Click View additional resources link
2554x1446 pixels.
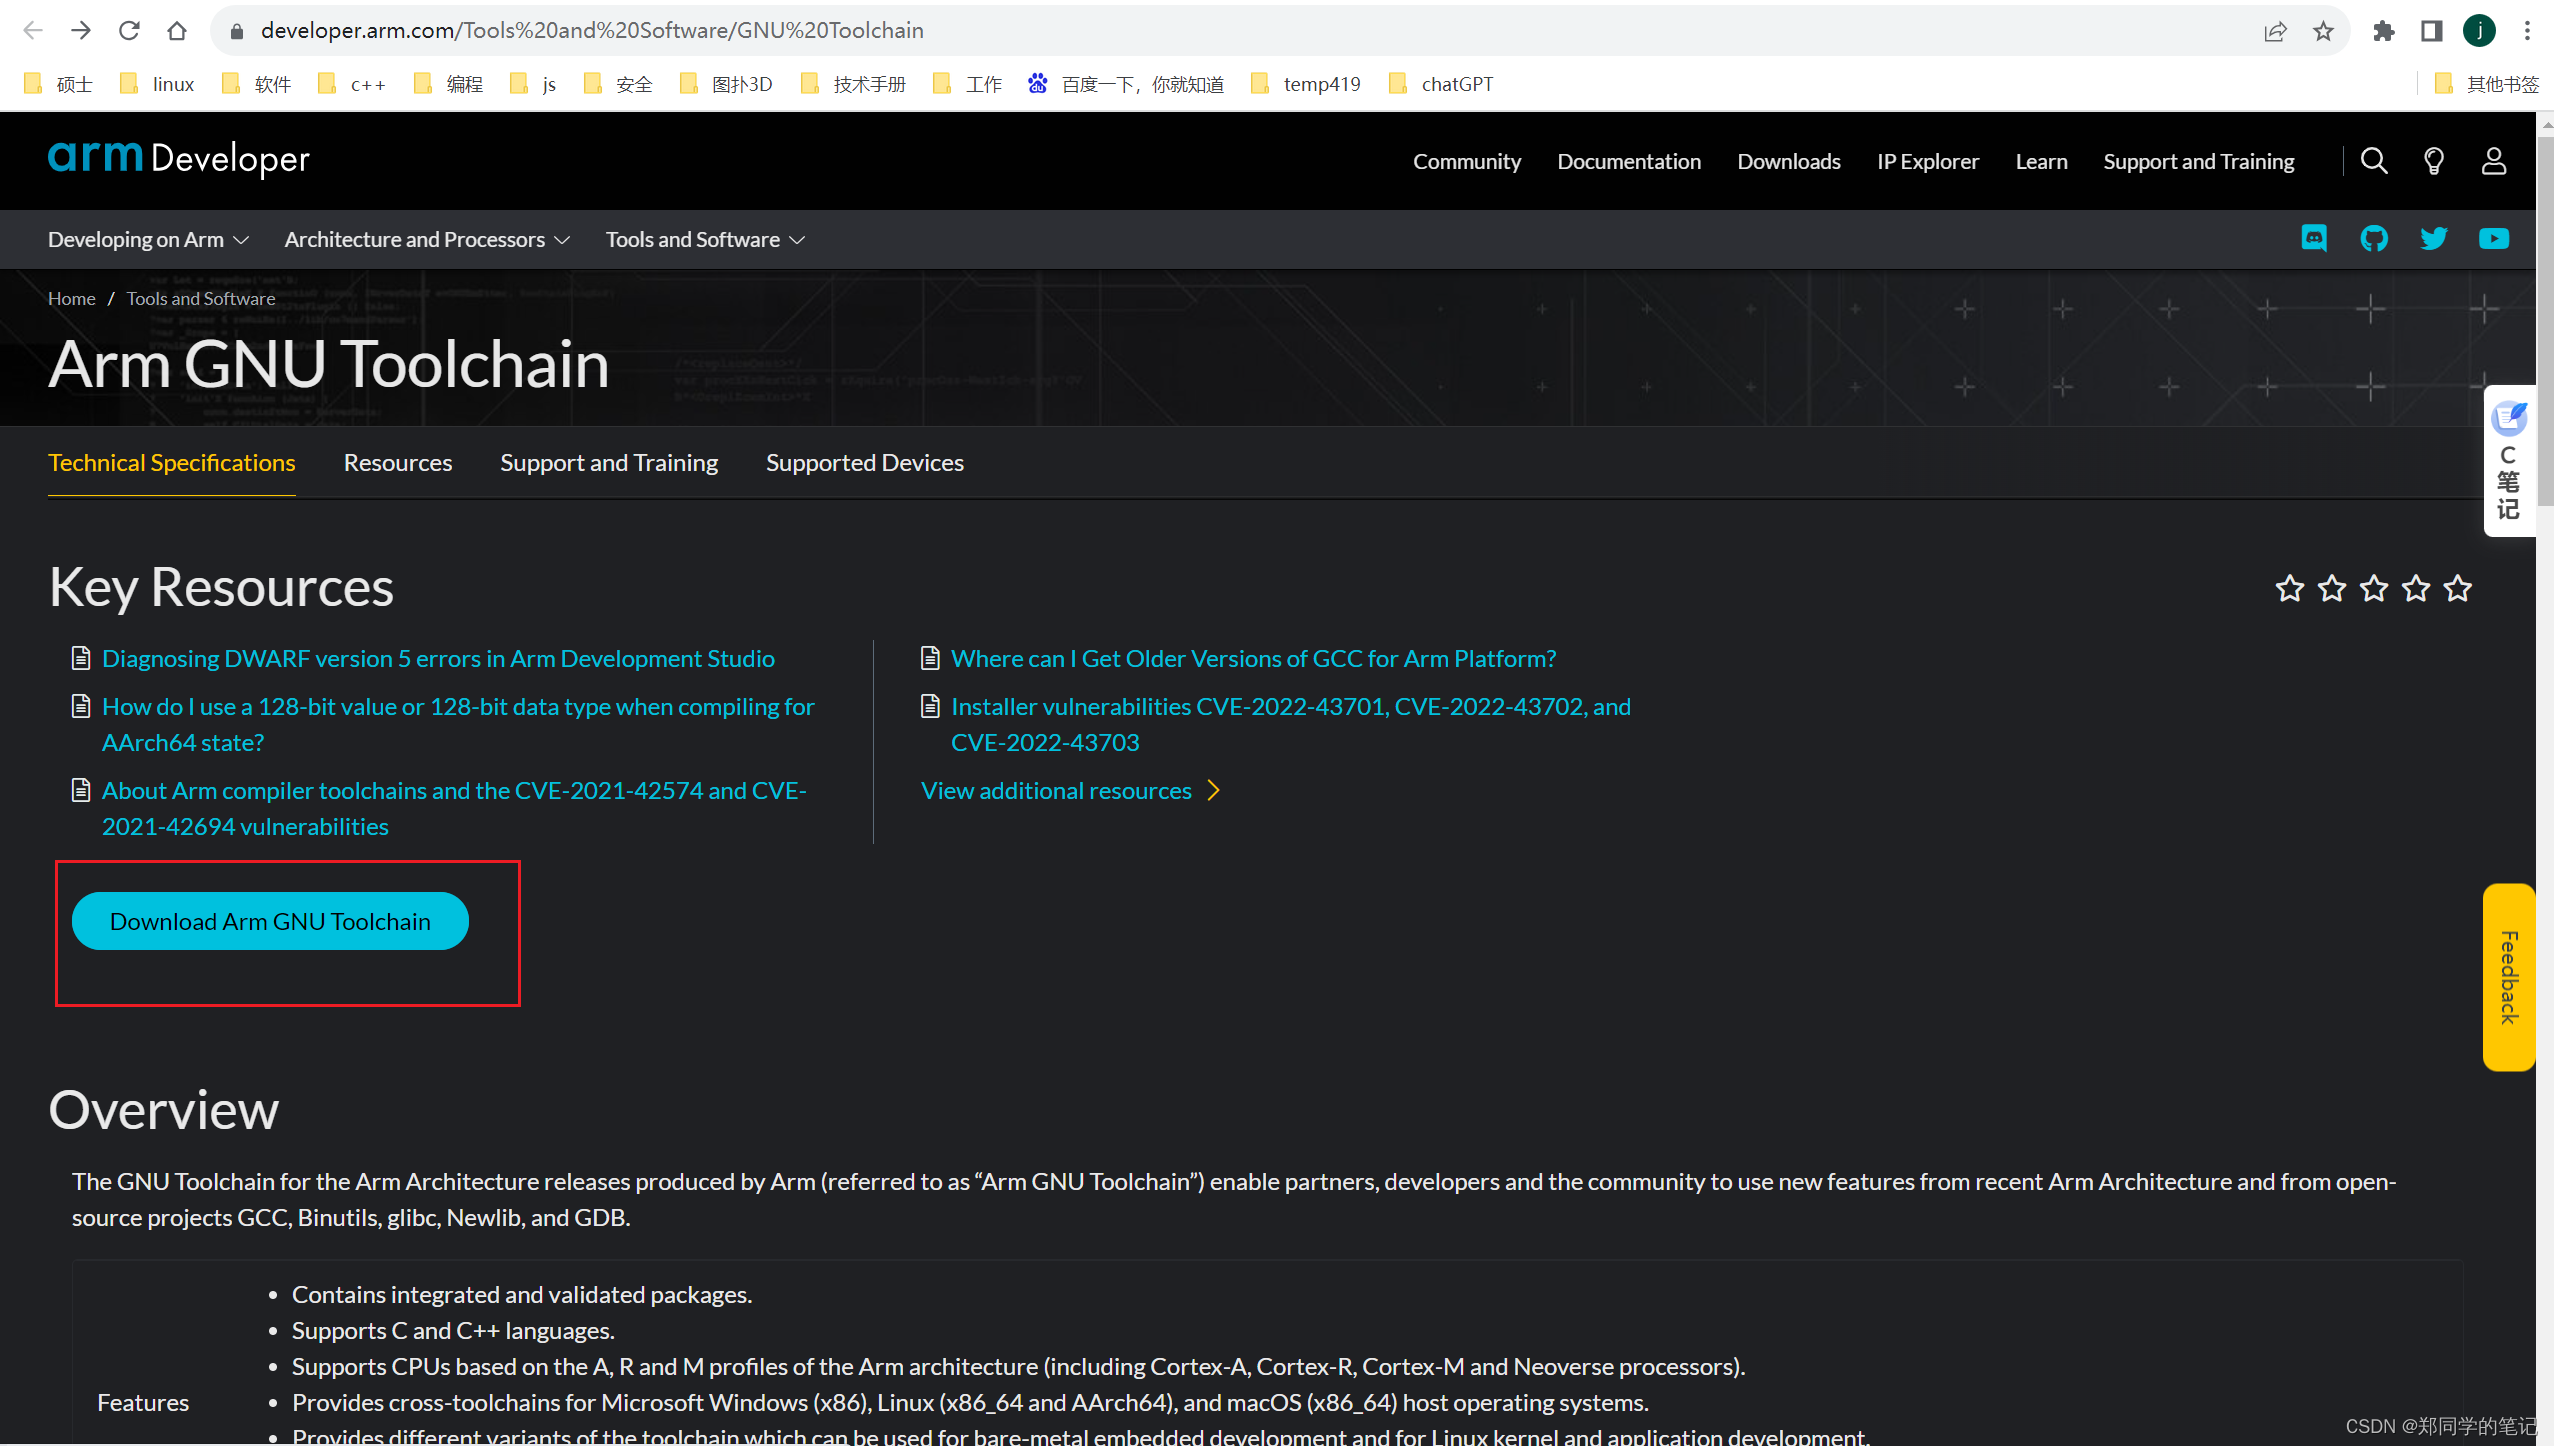[x=1071, y=791]
